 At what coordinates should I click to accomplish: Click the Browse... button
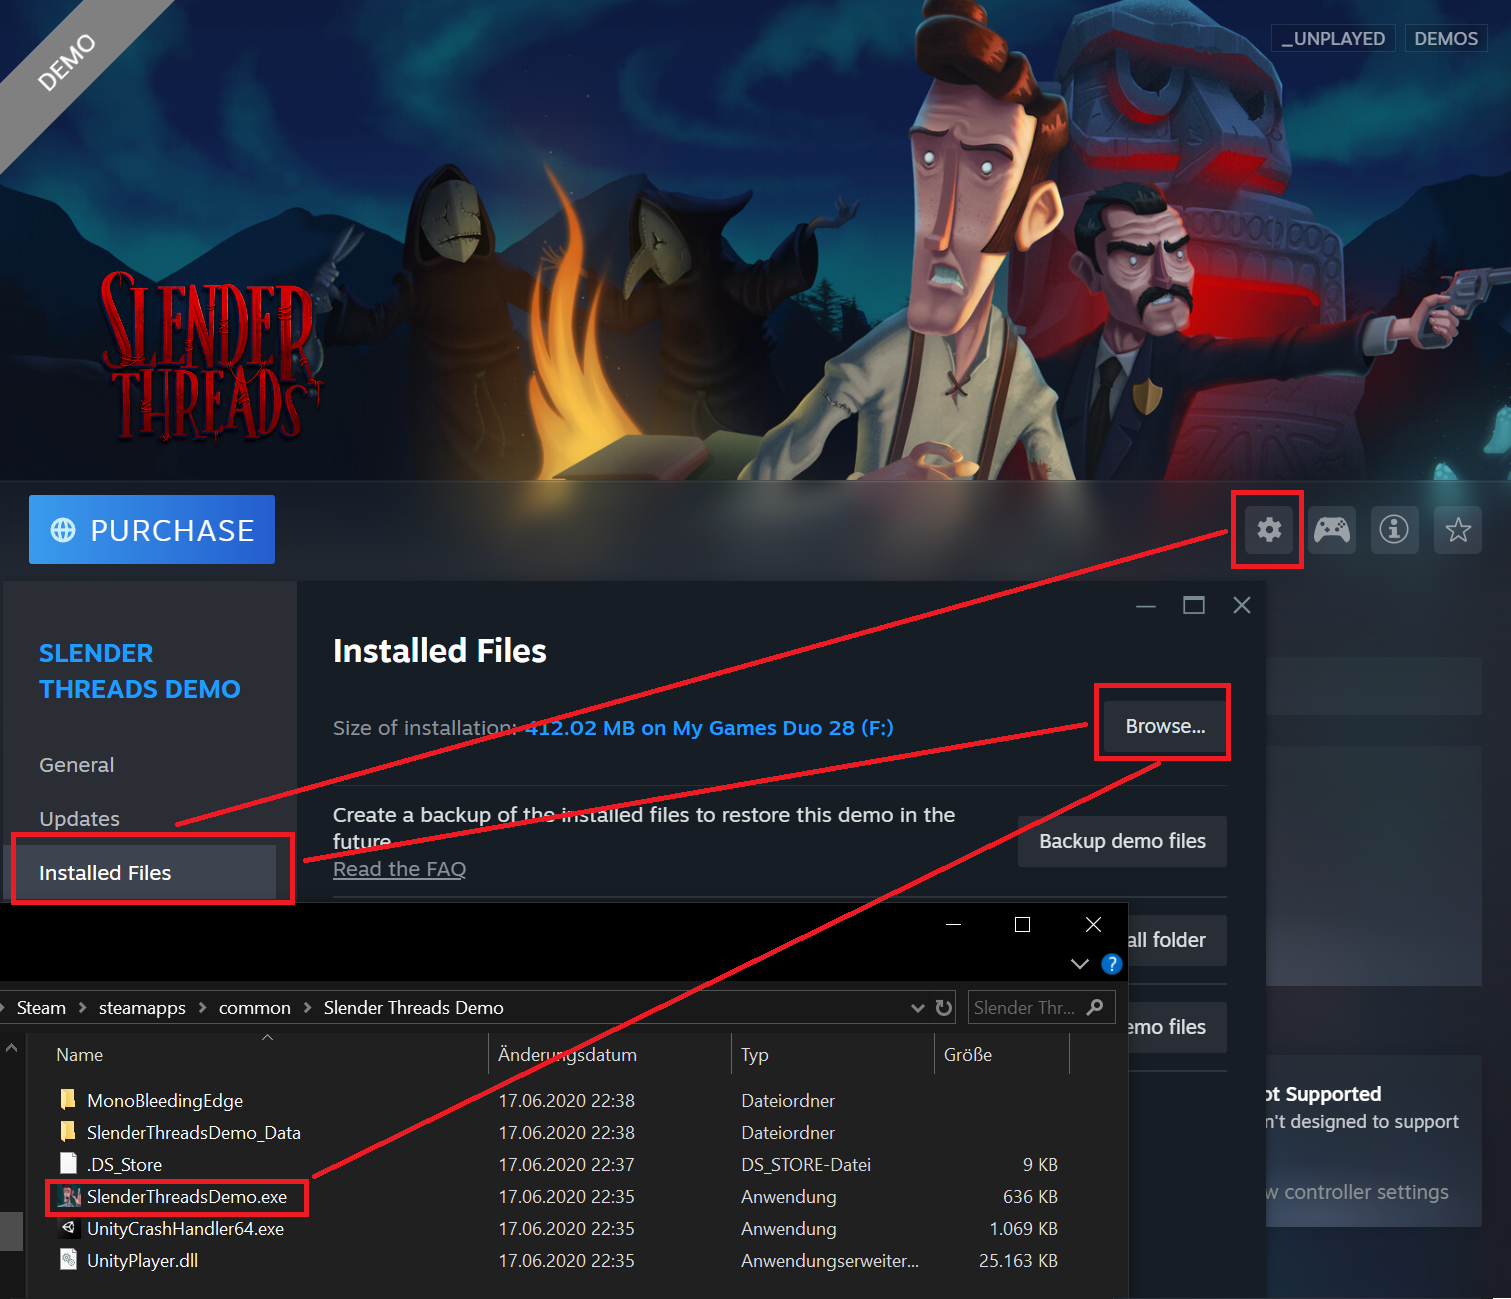point(1165,726)
